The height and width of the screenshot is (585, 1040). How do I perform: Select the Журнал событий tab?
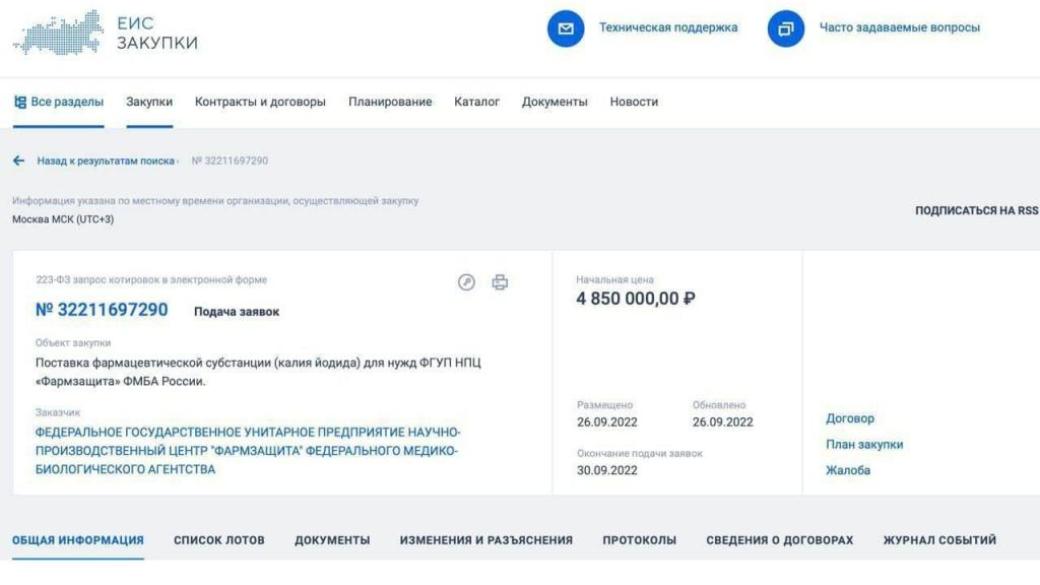(x=939, y=541)
